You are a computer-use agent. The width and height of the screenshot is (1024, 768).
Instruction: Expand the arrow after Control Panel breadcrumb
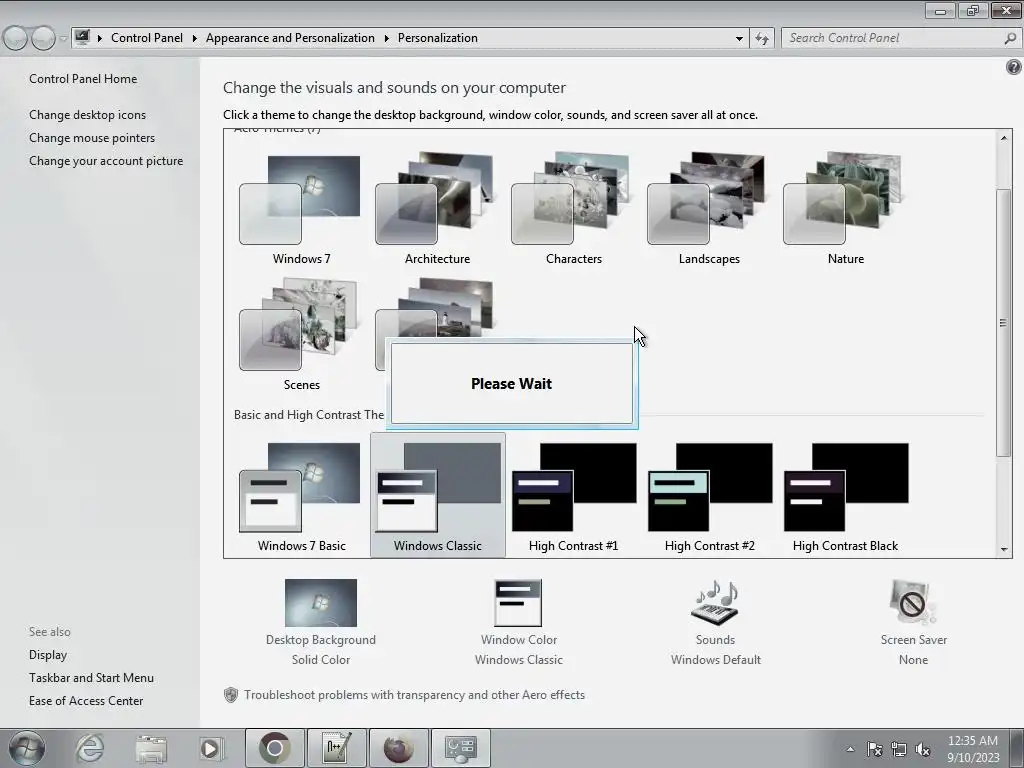[194, 38]
